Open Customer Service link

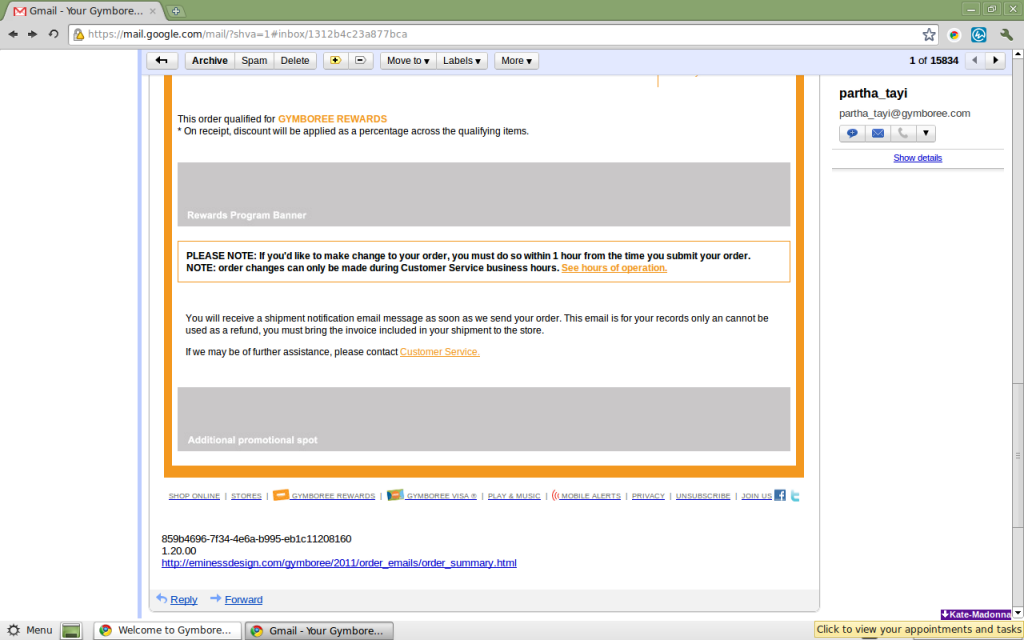(440, 352)
